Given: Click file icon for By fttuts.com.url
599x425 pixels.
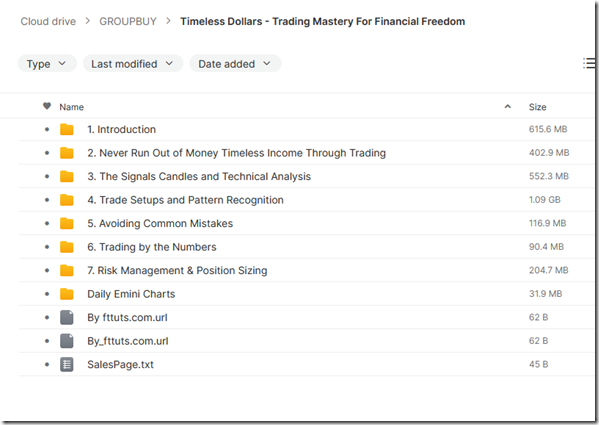Looking at the screenshot, I should pos(67,317).
